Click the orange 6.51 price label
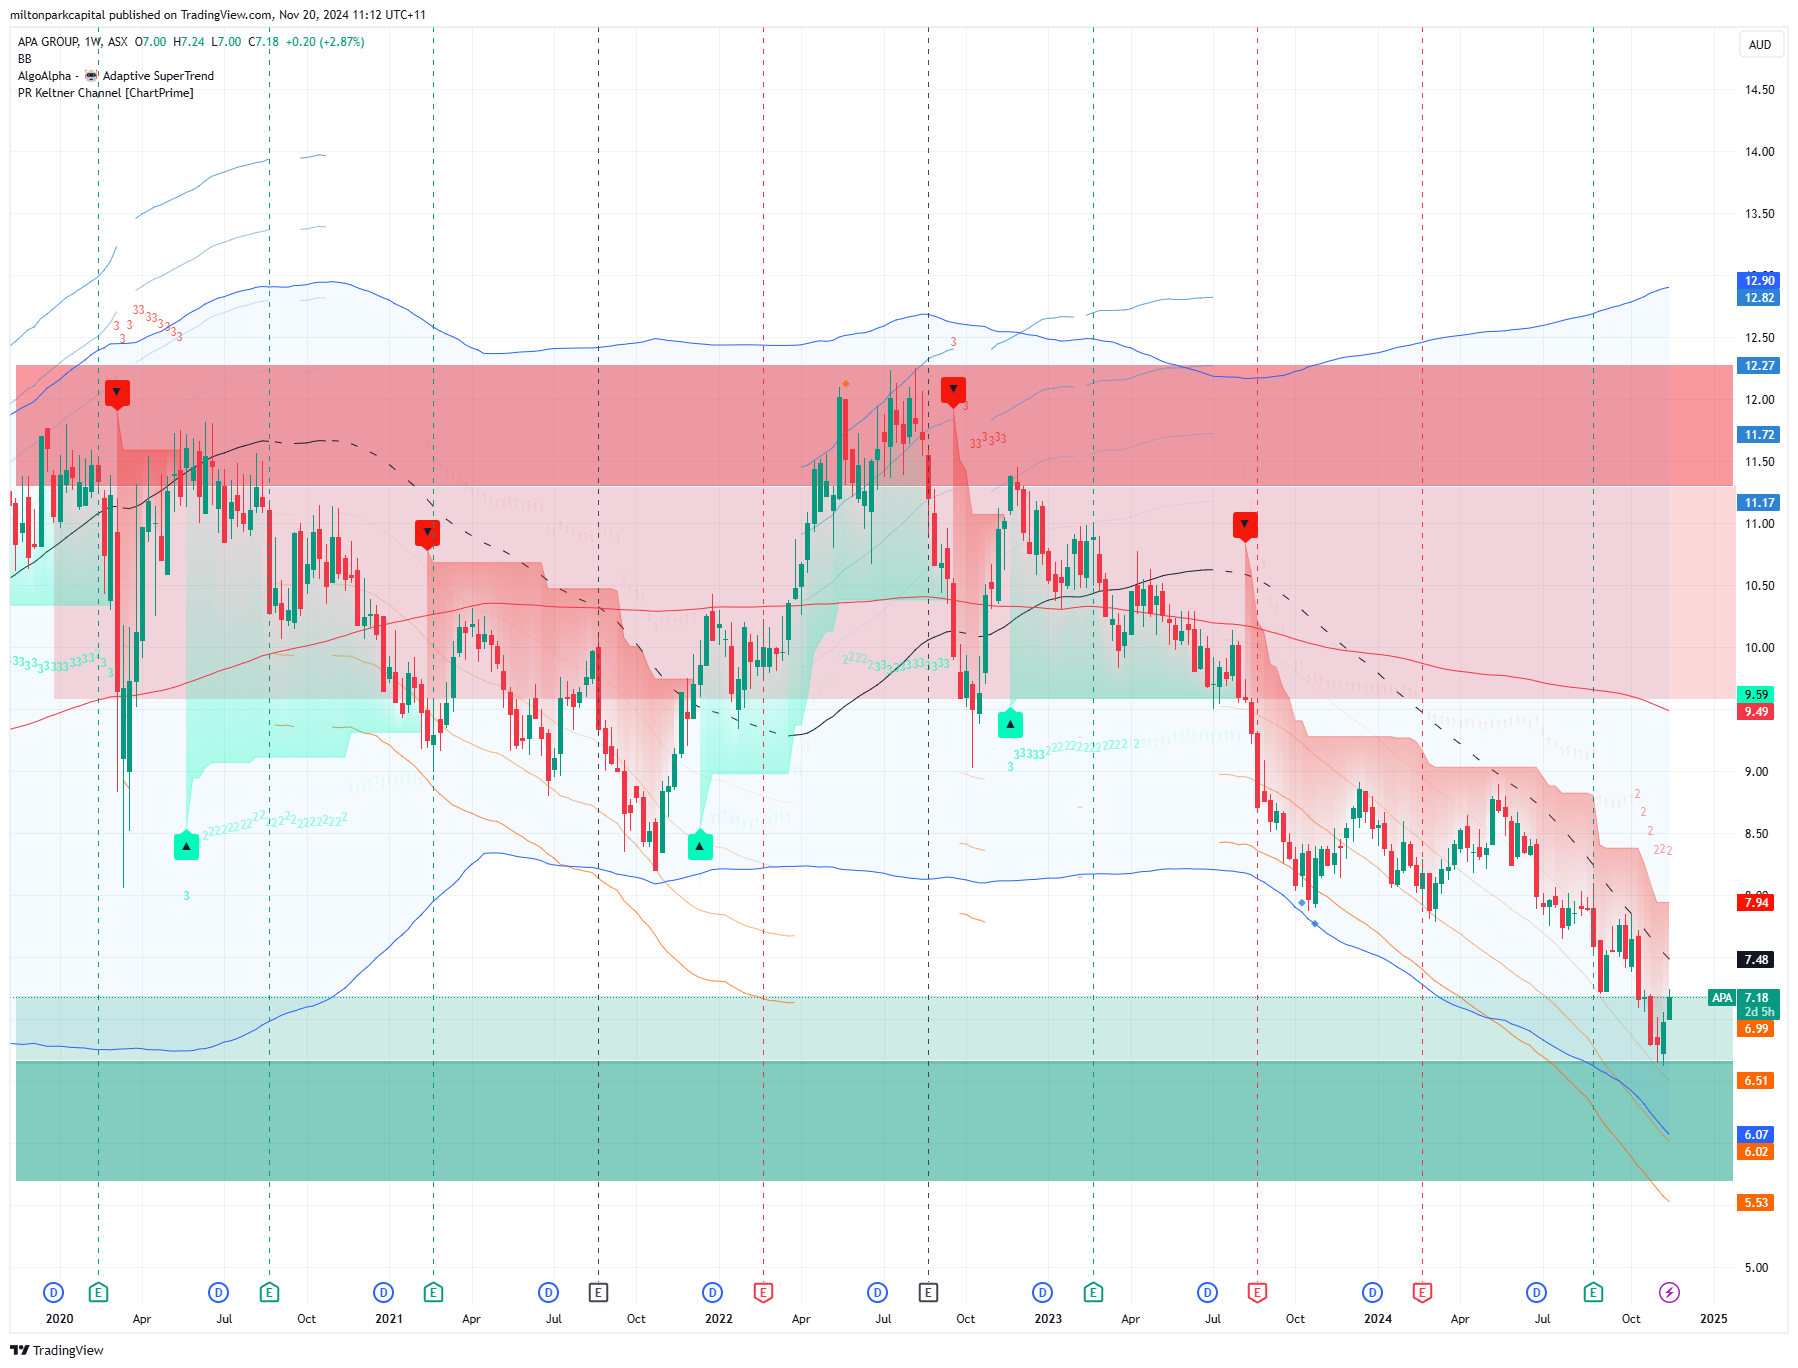This screenshot has width=1798, height=1368. tap(1756, 1081)
